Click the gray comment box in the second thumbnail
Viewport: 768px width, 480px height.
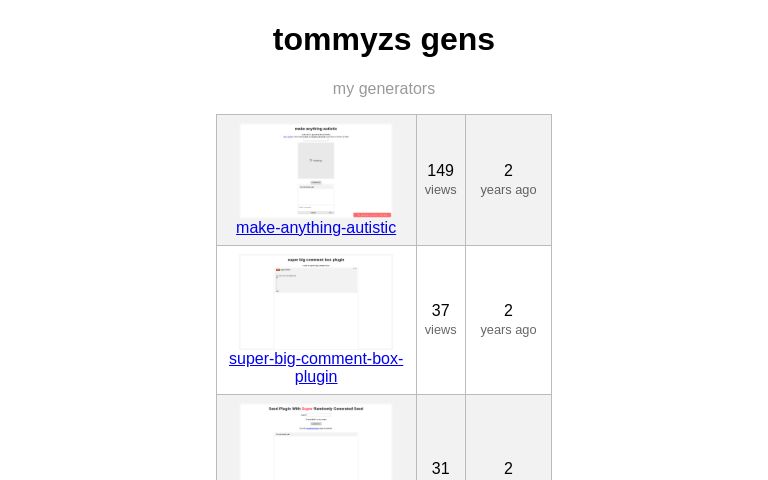click(316, 280)
